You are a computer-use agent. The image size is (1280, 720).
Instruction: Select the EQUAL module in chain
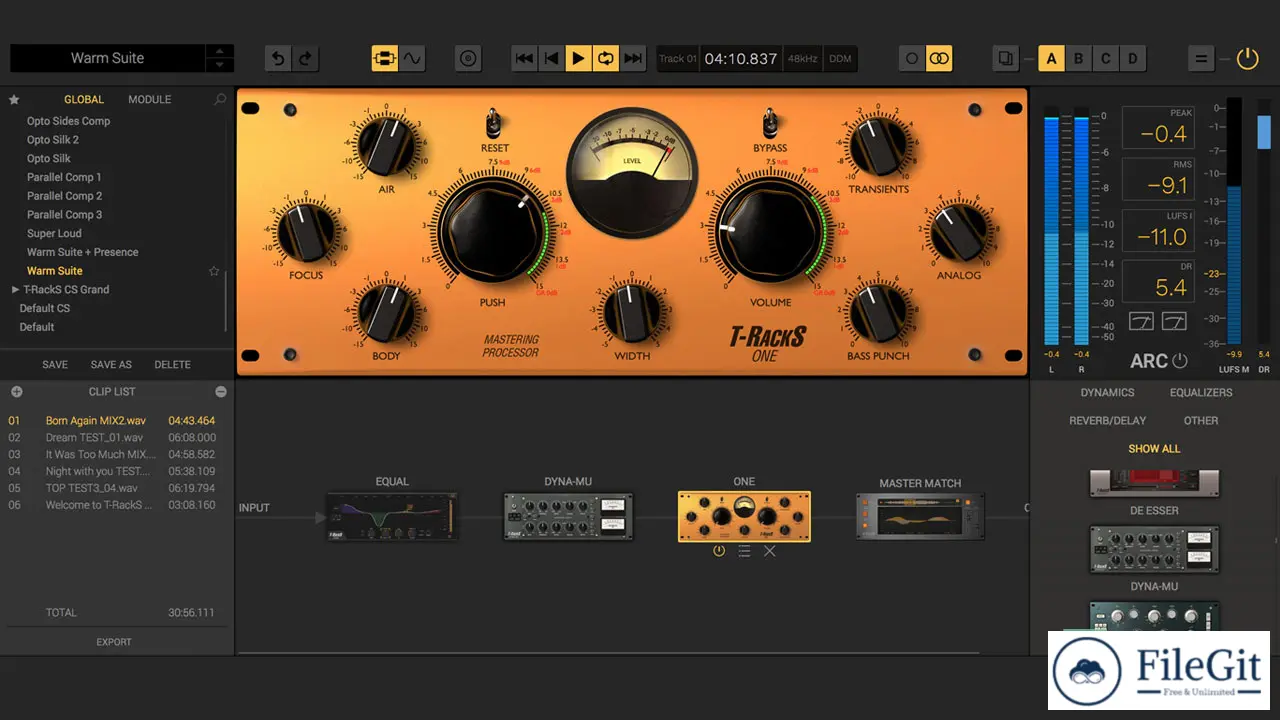[x=392, y=516]
